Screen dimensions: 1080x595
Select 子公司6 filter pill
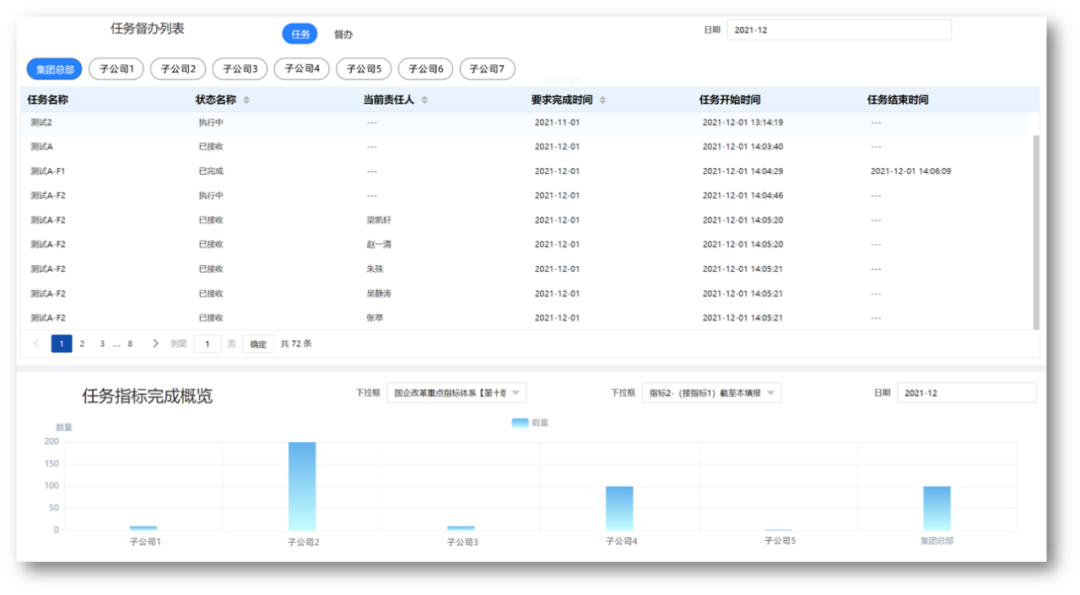[x=426, y=69]
